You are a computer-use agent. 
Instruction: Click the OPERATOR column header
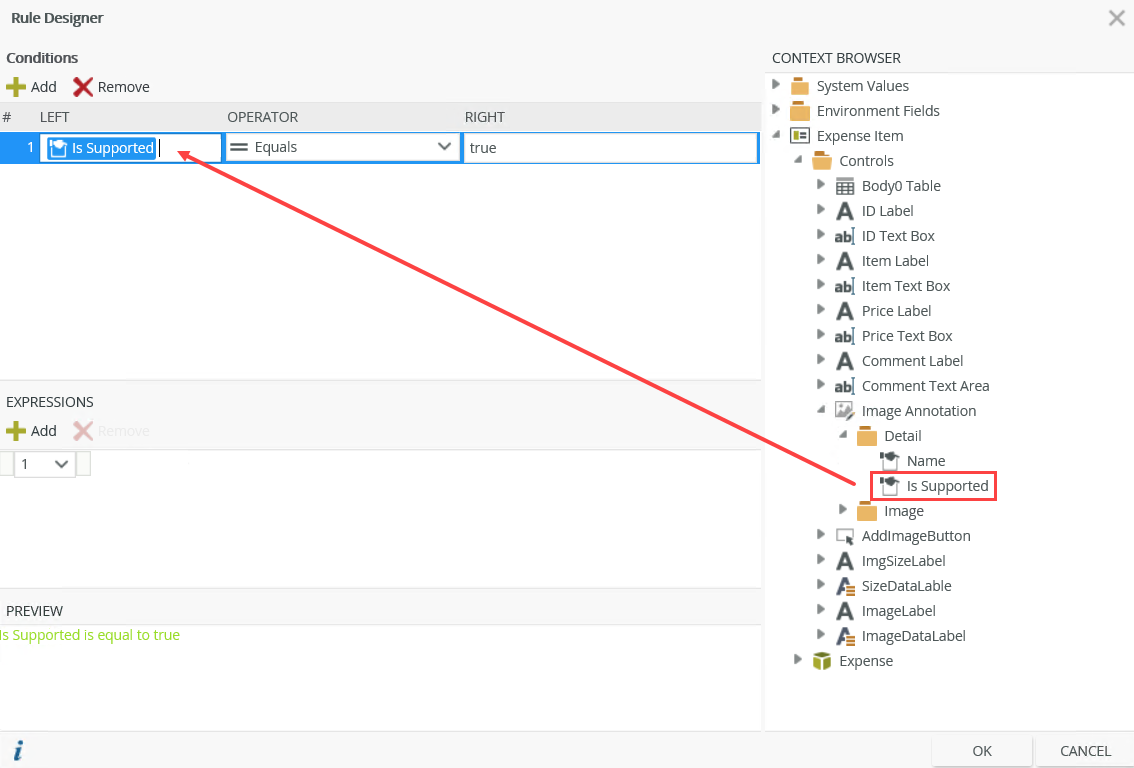pyautogui.click(x=263, y=117)
